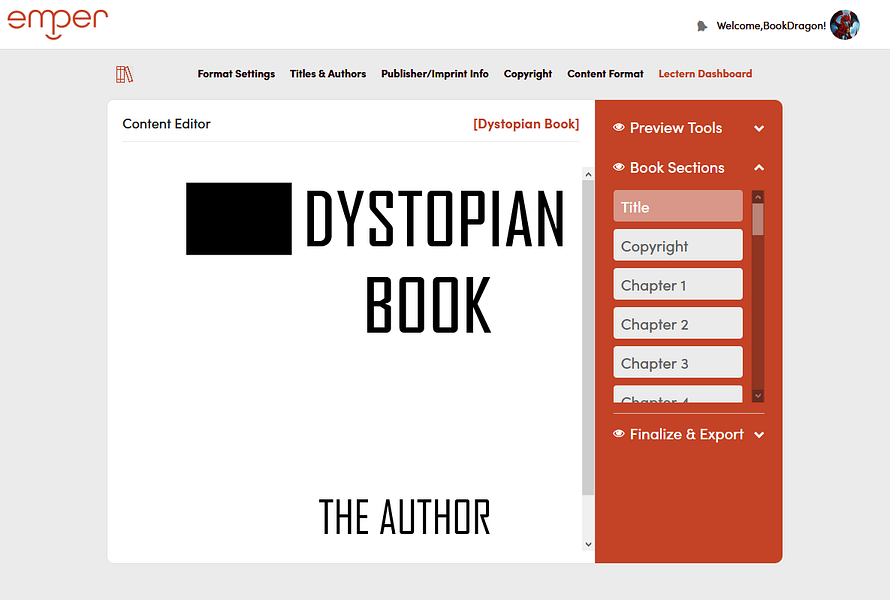The height and width of the screenshot is (600, 890).
Task: Open the BookDragon profile avatar
Action: tap(845, 25)
